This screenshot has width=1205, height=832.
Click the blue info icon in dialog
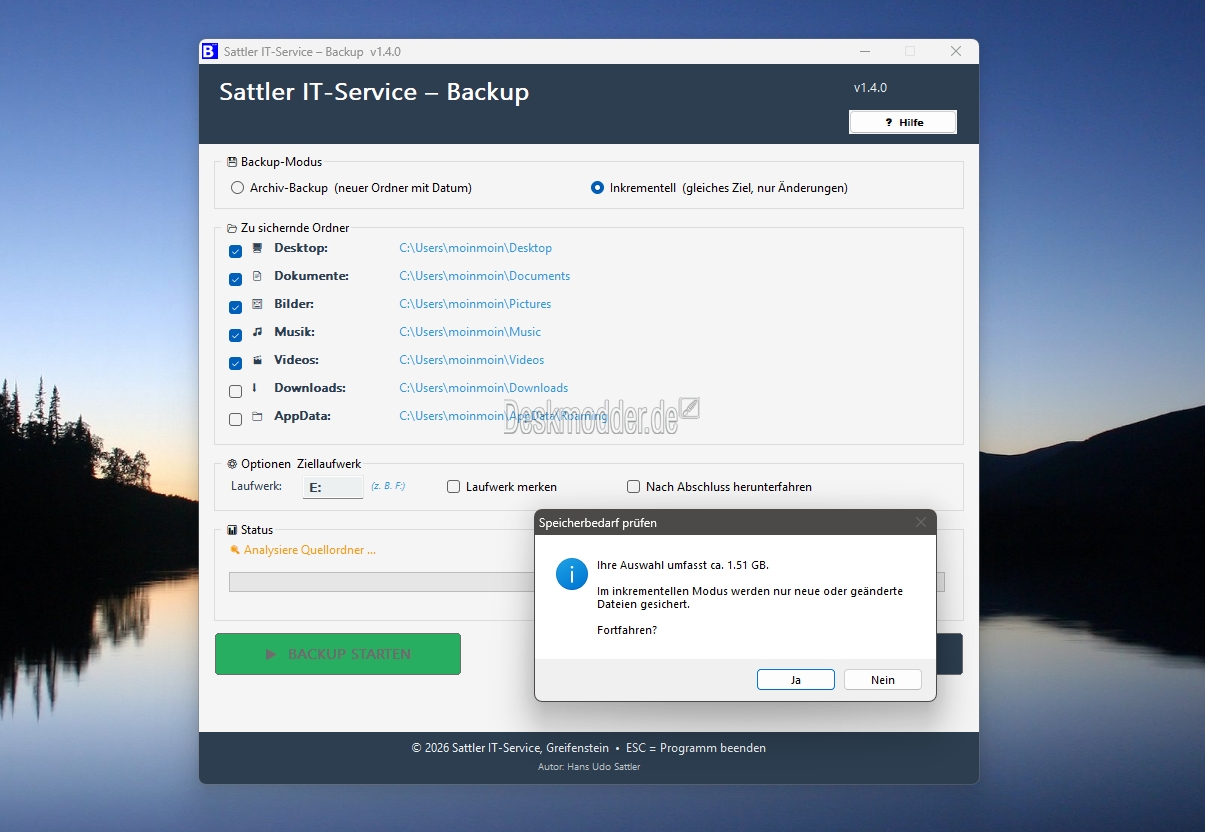click(x=572, y=574)
